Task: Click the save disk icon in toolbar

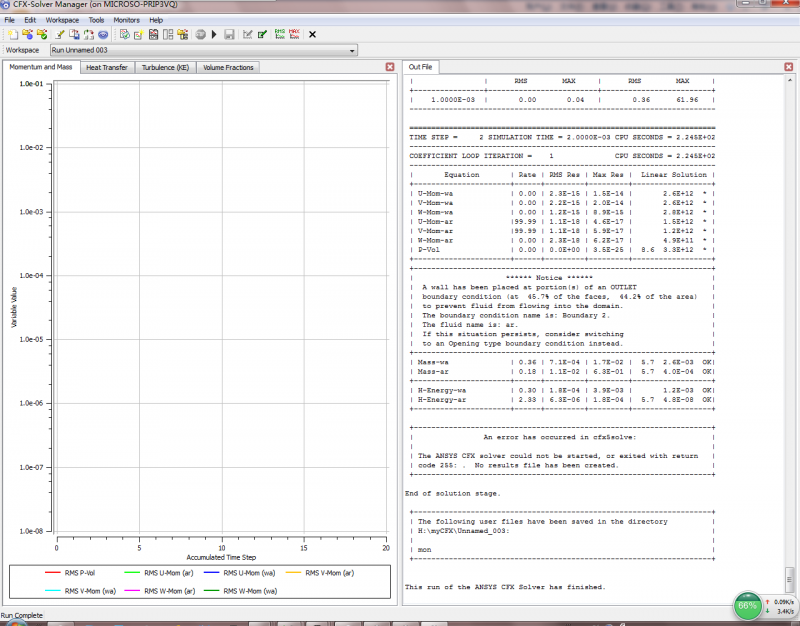Action: (x=229, y=34)
